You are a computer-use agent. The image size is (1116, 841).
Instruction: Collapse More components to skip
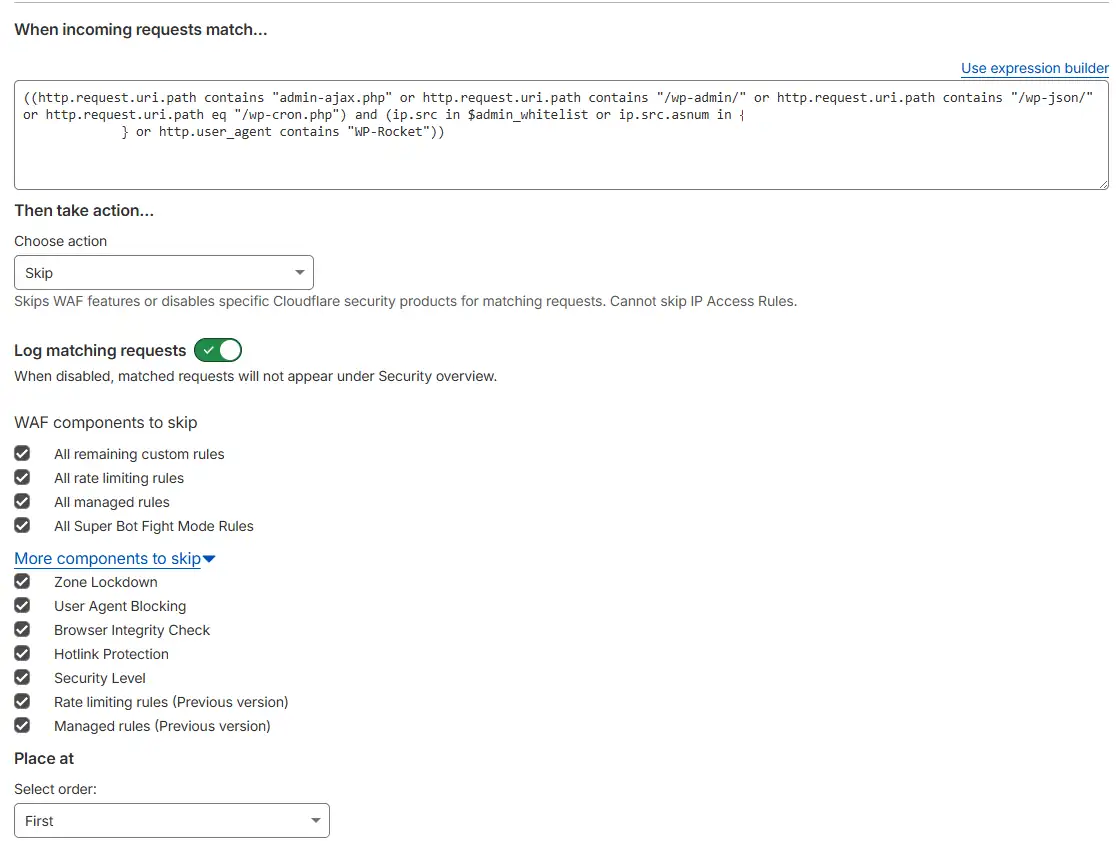coord(115,559)
